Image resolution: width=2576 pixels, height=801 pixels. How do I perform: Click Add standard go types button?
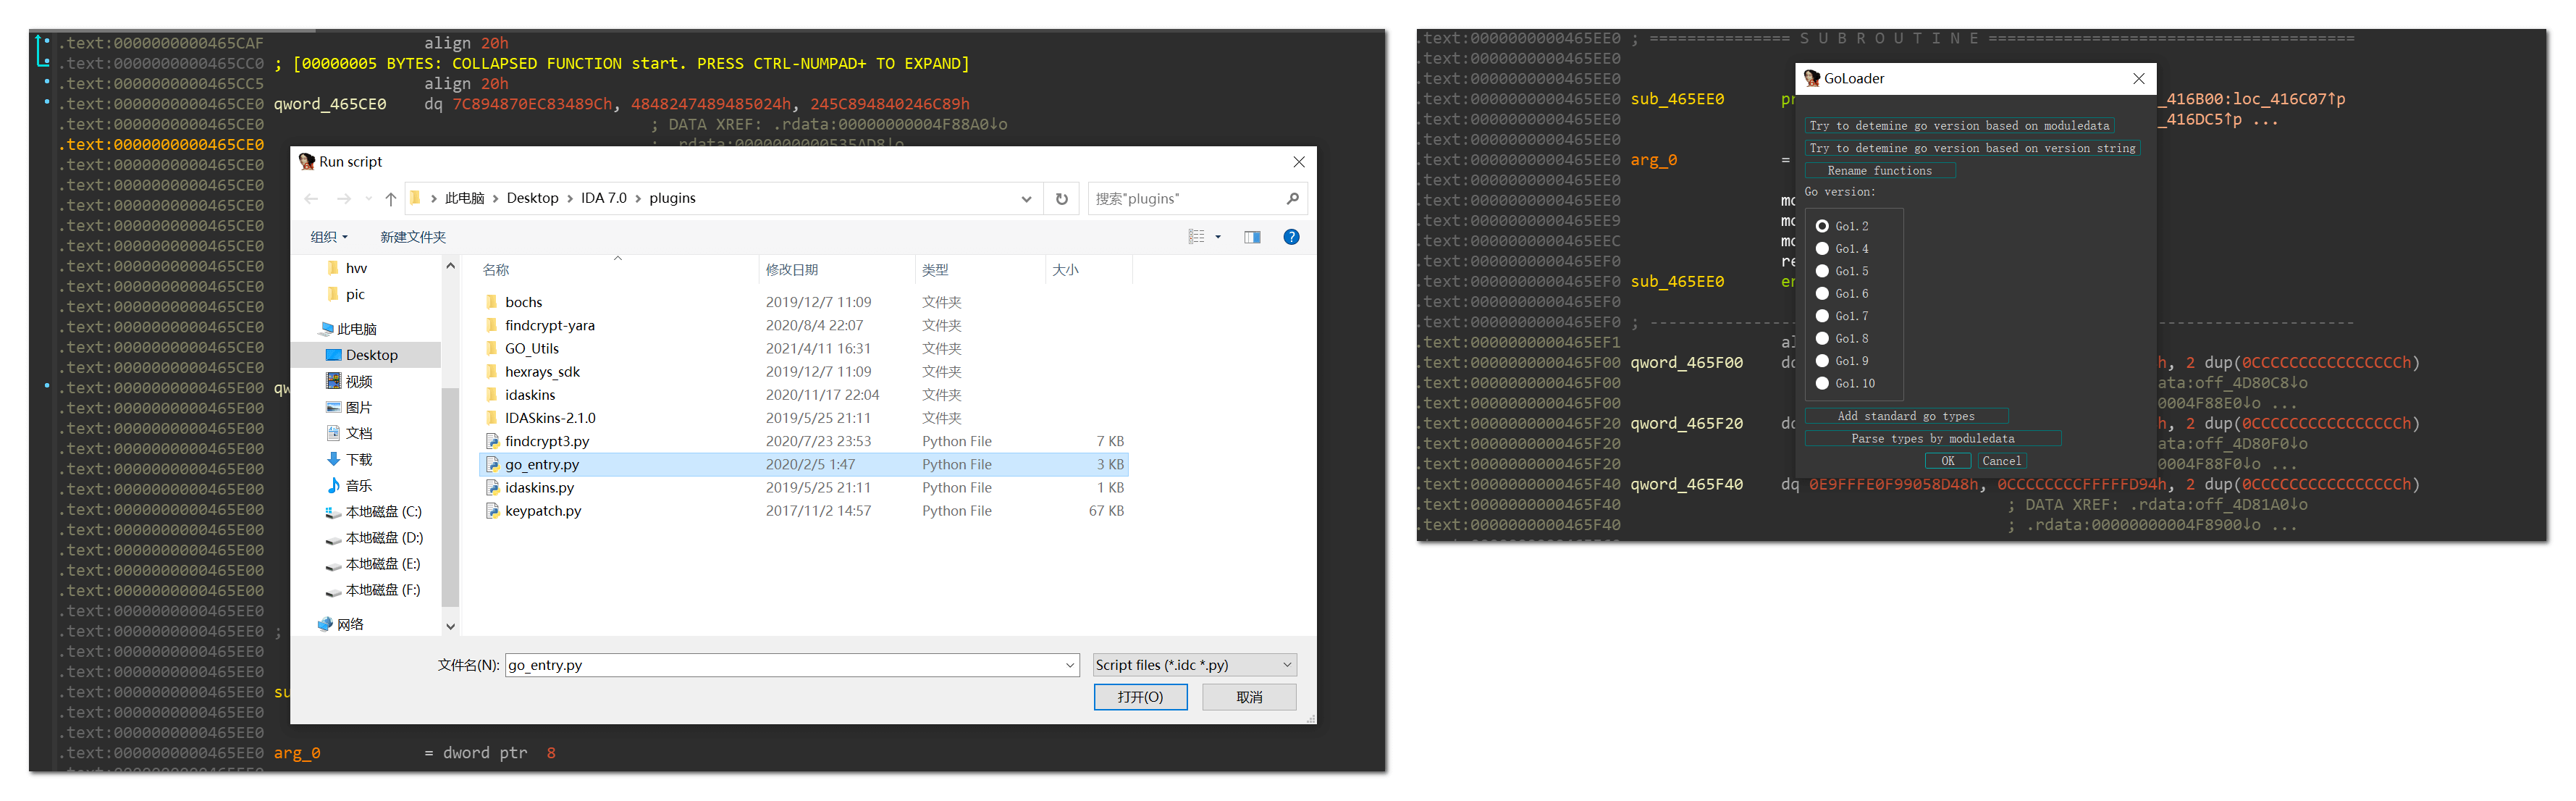coord(1906,416)
